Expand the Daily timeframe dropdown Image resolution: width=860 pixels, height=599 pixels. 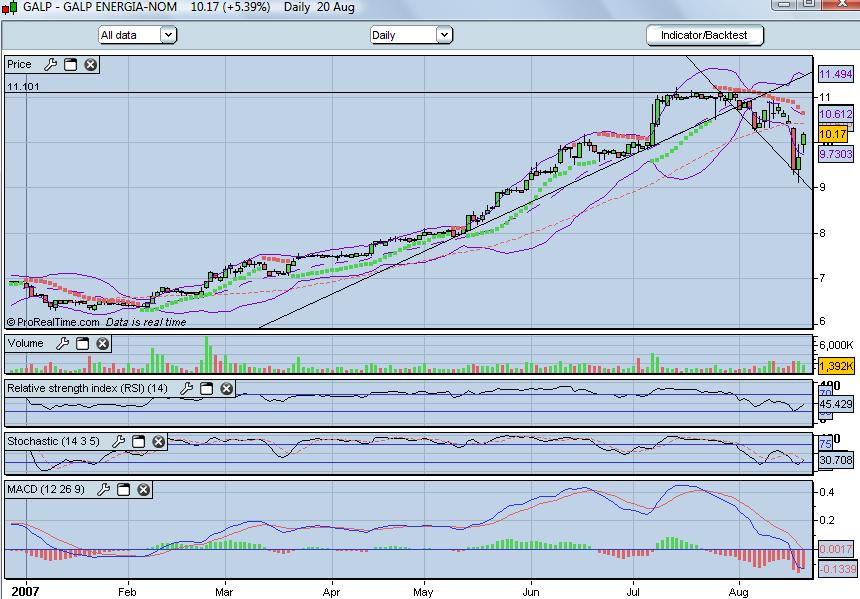click(x=444, y=35)
